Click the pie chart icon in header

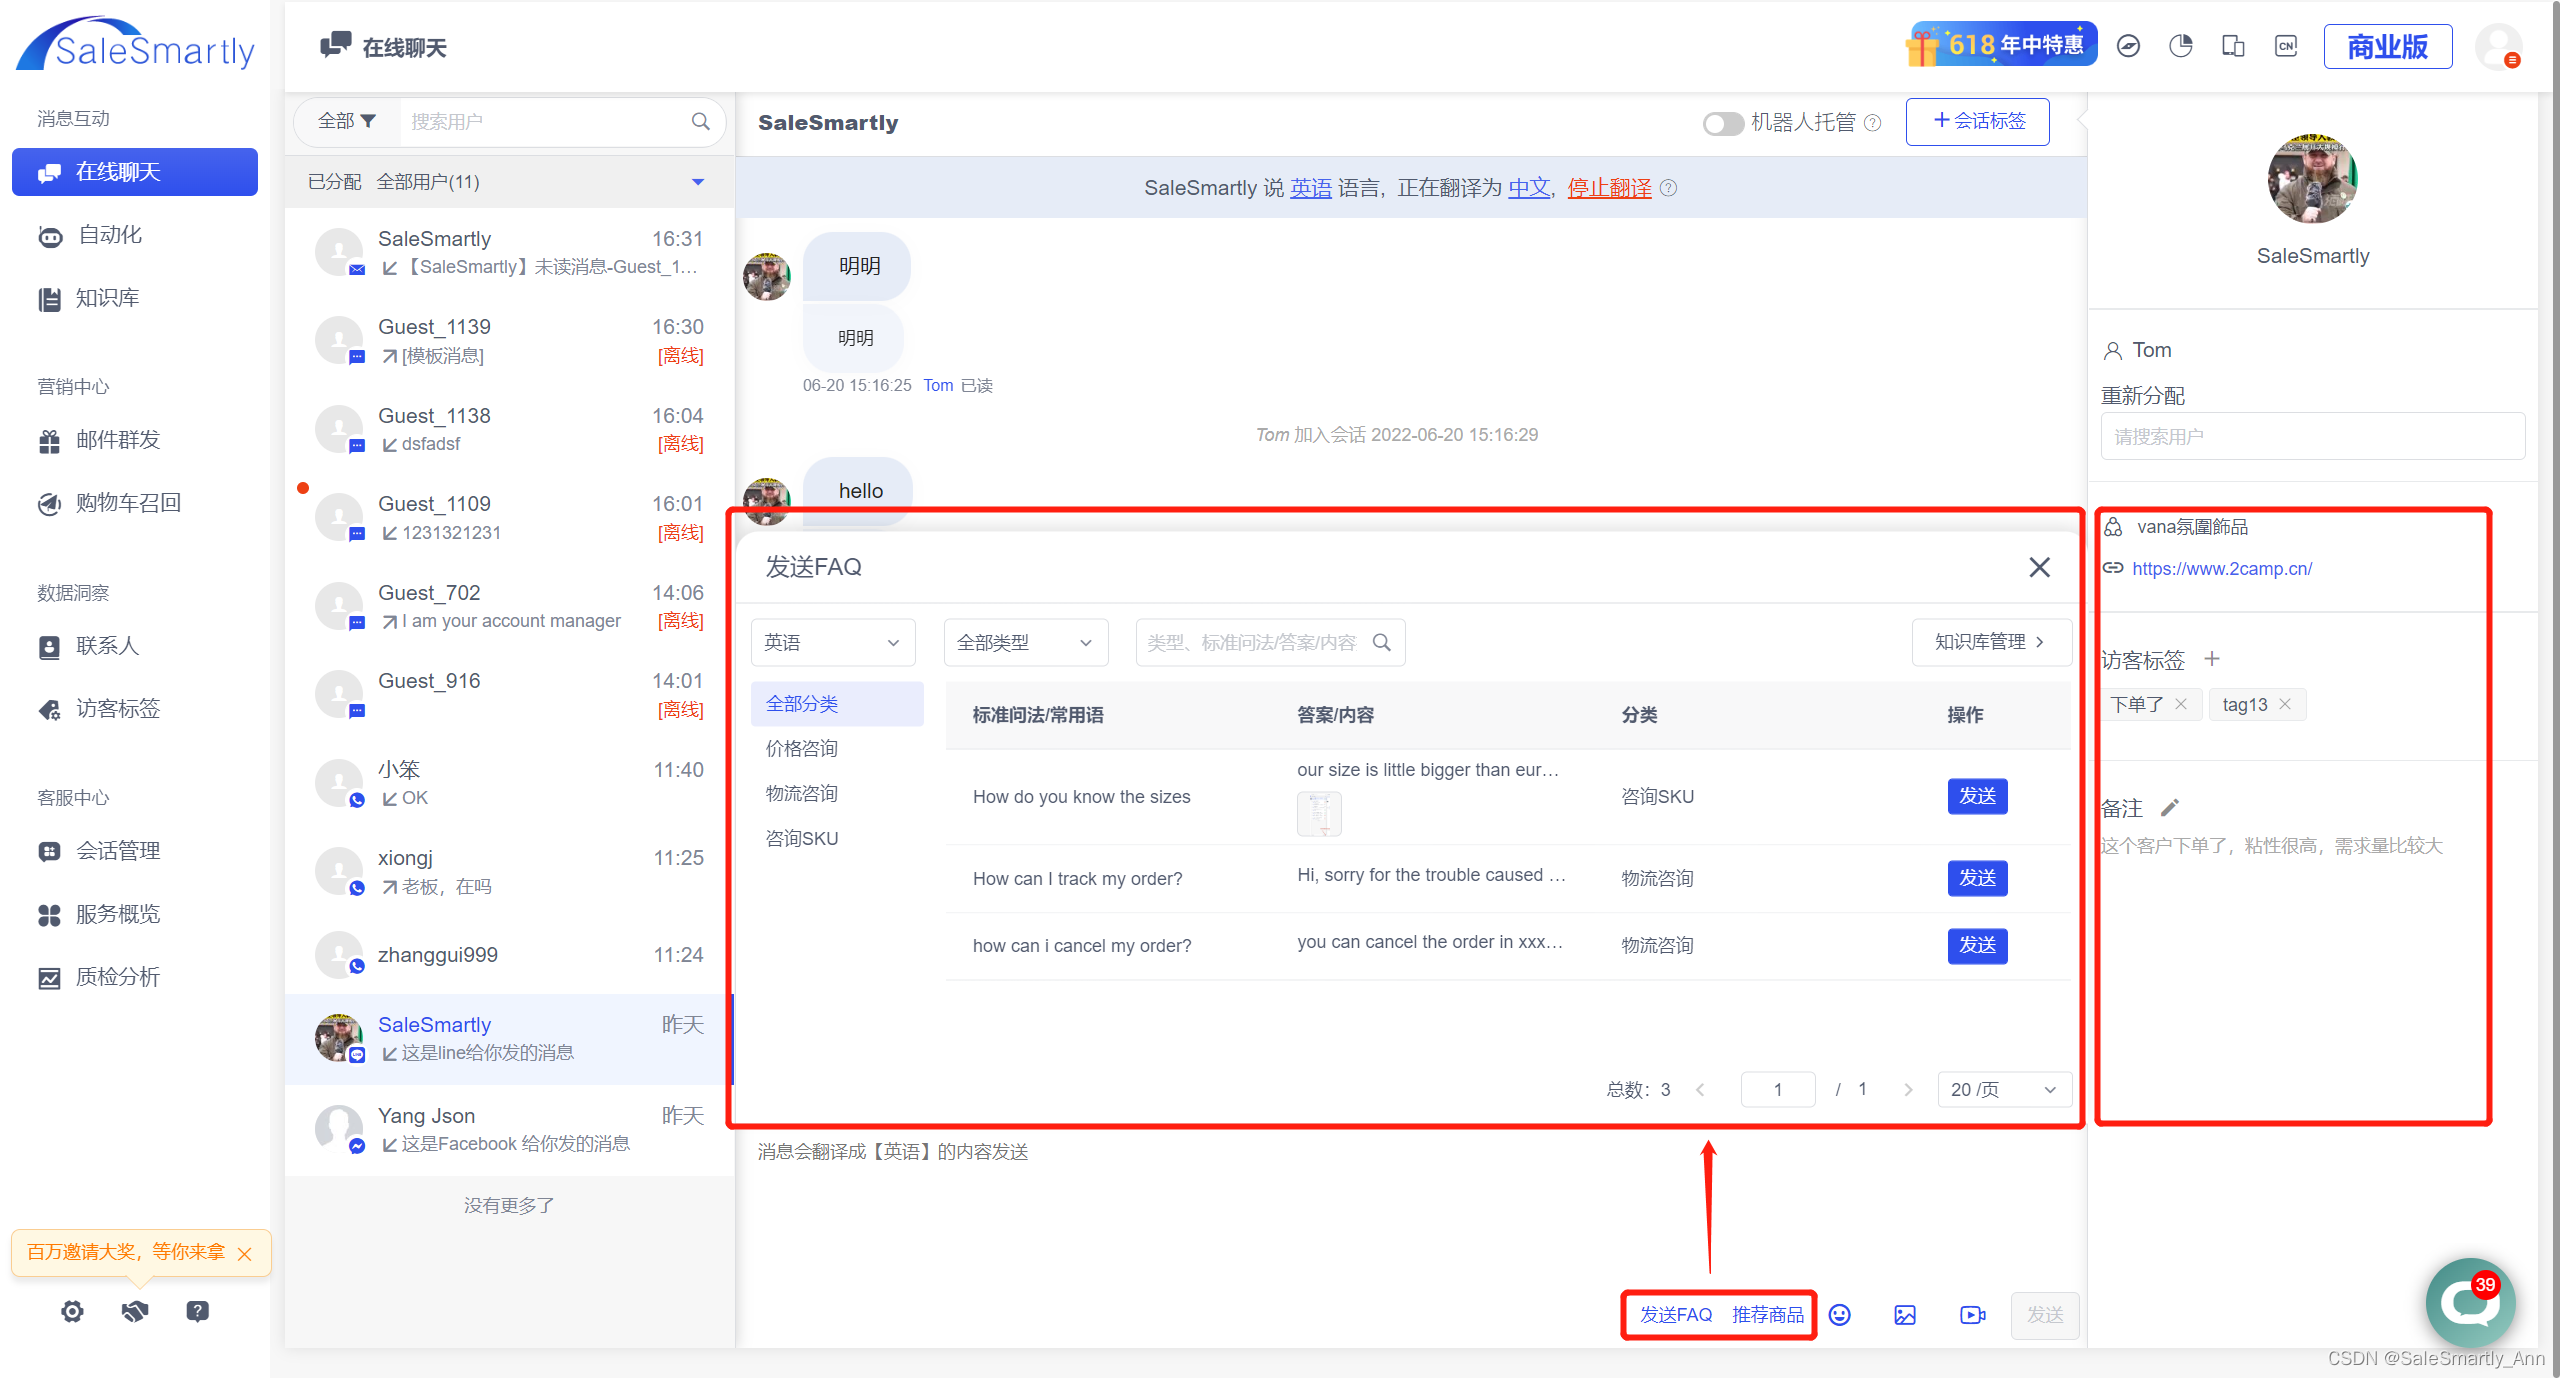pos(2180,46)
